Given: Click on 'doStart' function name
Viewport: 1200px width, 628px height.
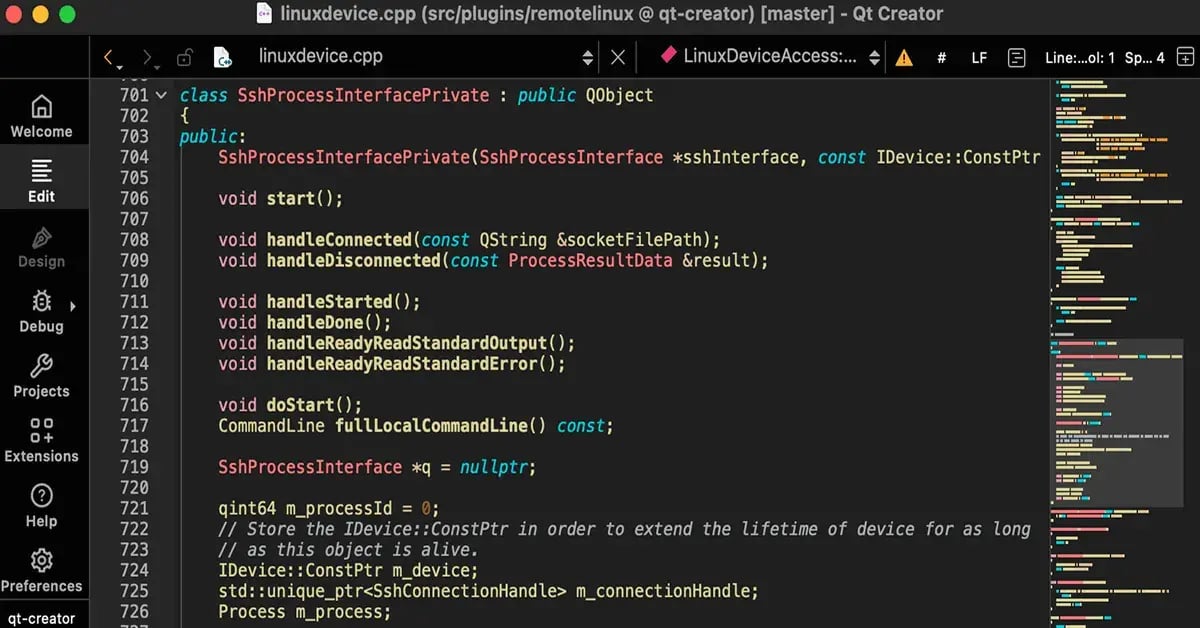Looking at the screenshot, I should coord(300,405).
